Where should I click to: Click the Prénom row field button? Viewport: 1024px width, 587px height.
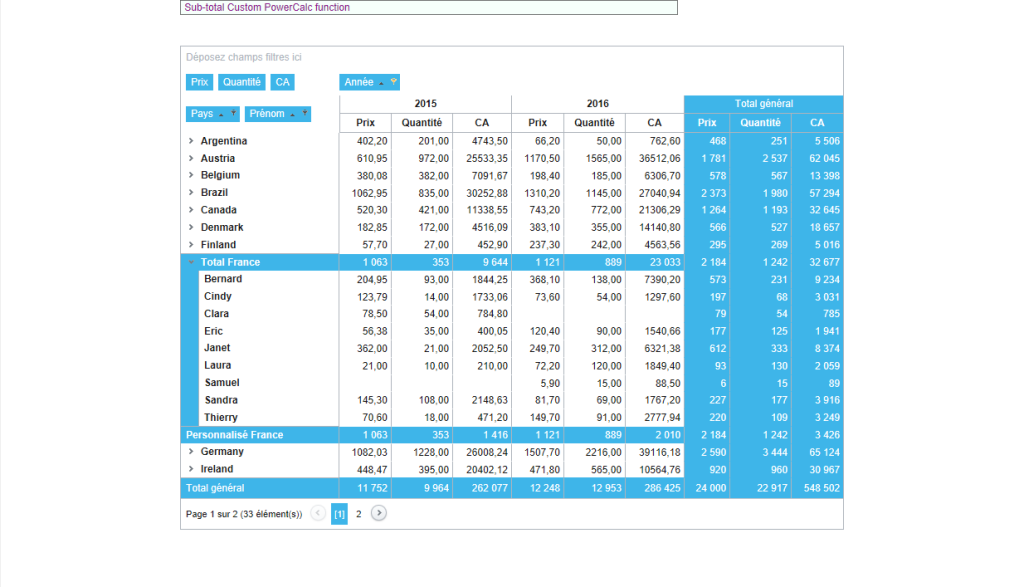point(278,114)
